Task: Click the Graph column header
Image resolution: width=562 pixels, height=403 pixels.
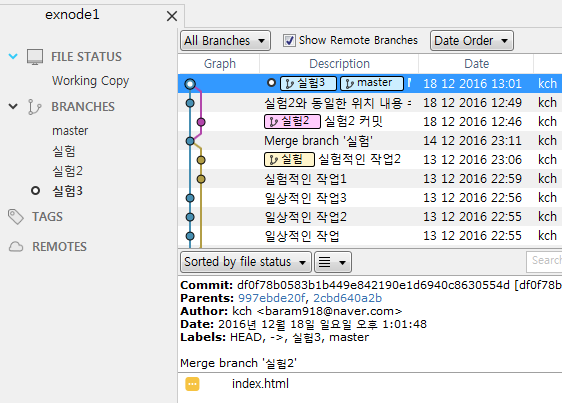Action: pyautogui.click(x=220, y=64)
